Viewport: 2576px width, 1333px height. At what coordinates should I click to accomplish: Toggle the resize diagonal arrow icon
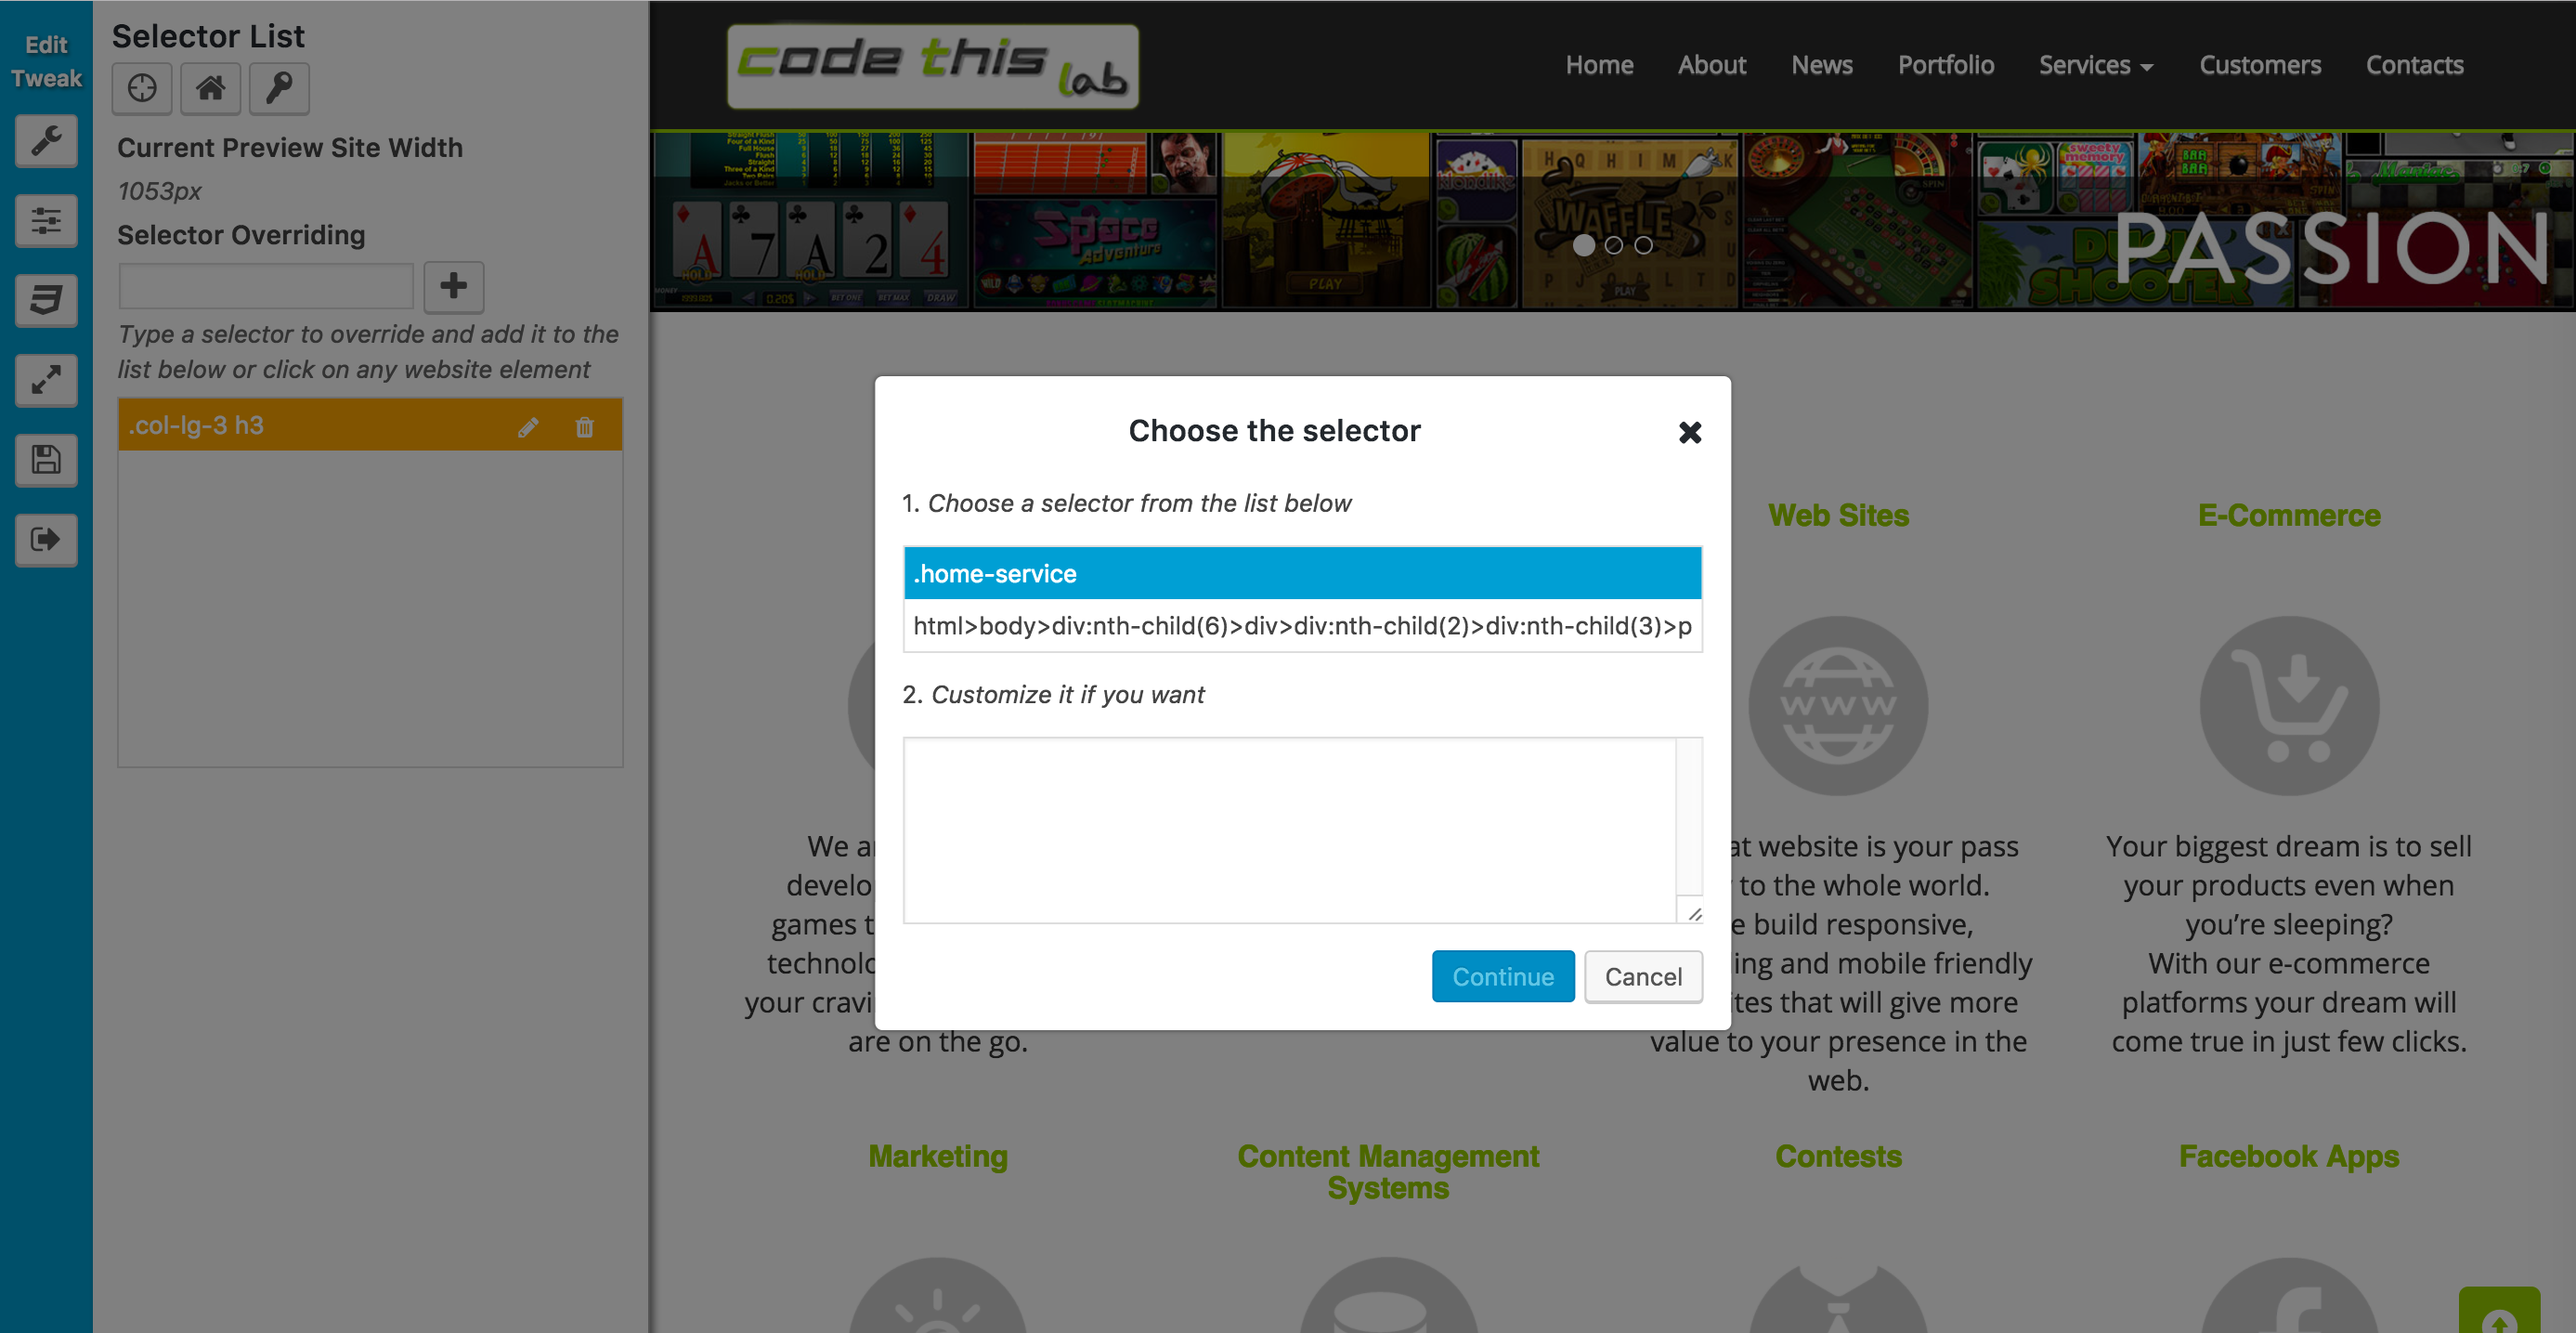click(x=46, y=377)
